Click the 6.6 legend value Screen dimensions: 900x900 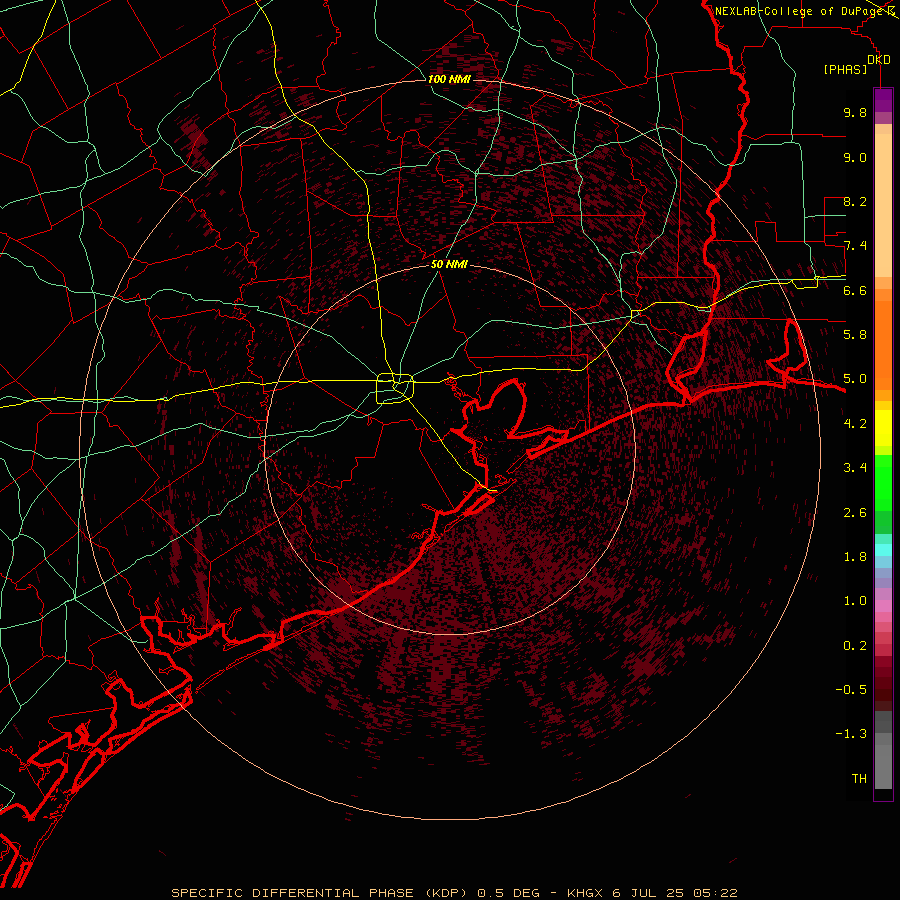pyautogui.click(x=855, y=290)
